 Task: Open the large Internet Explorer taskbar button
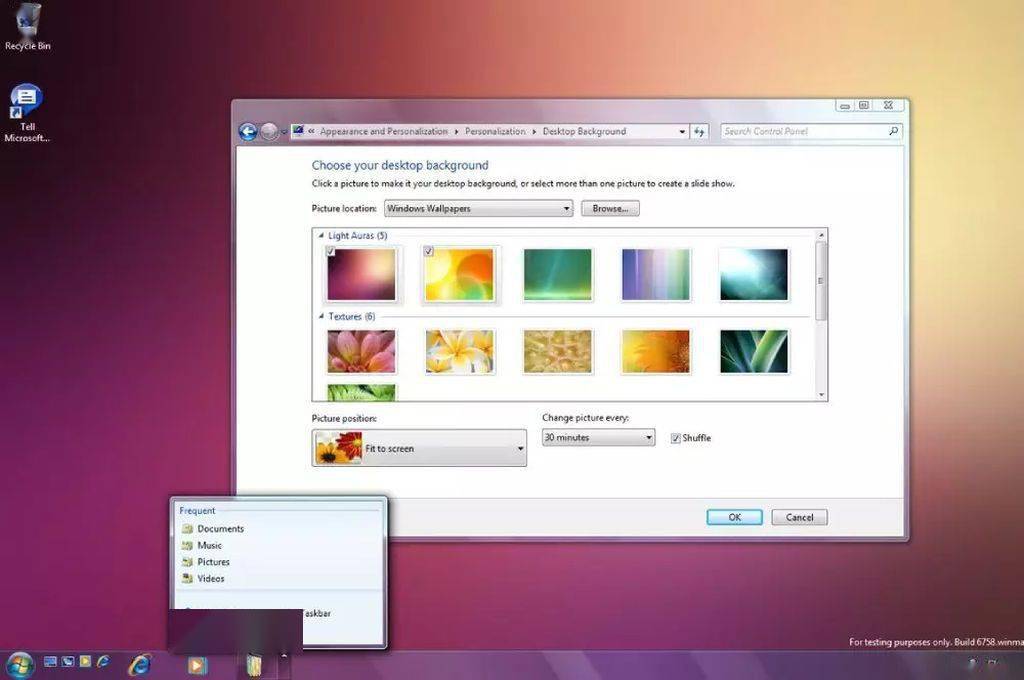(x=140, y=665)
